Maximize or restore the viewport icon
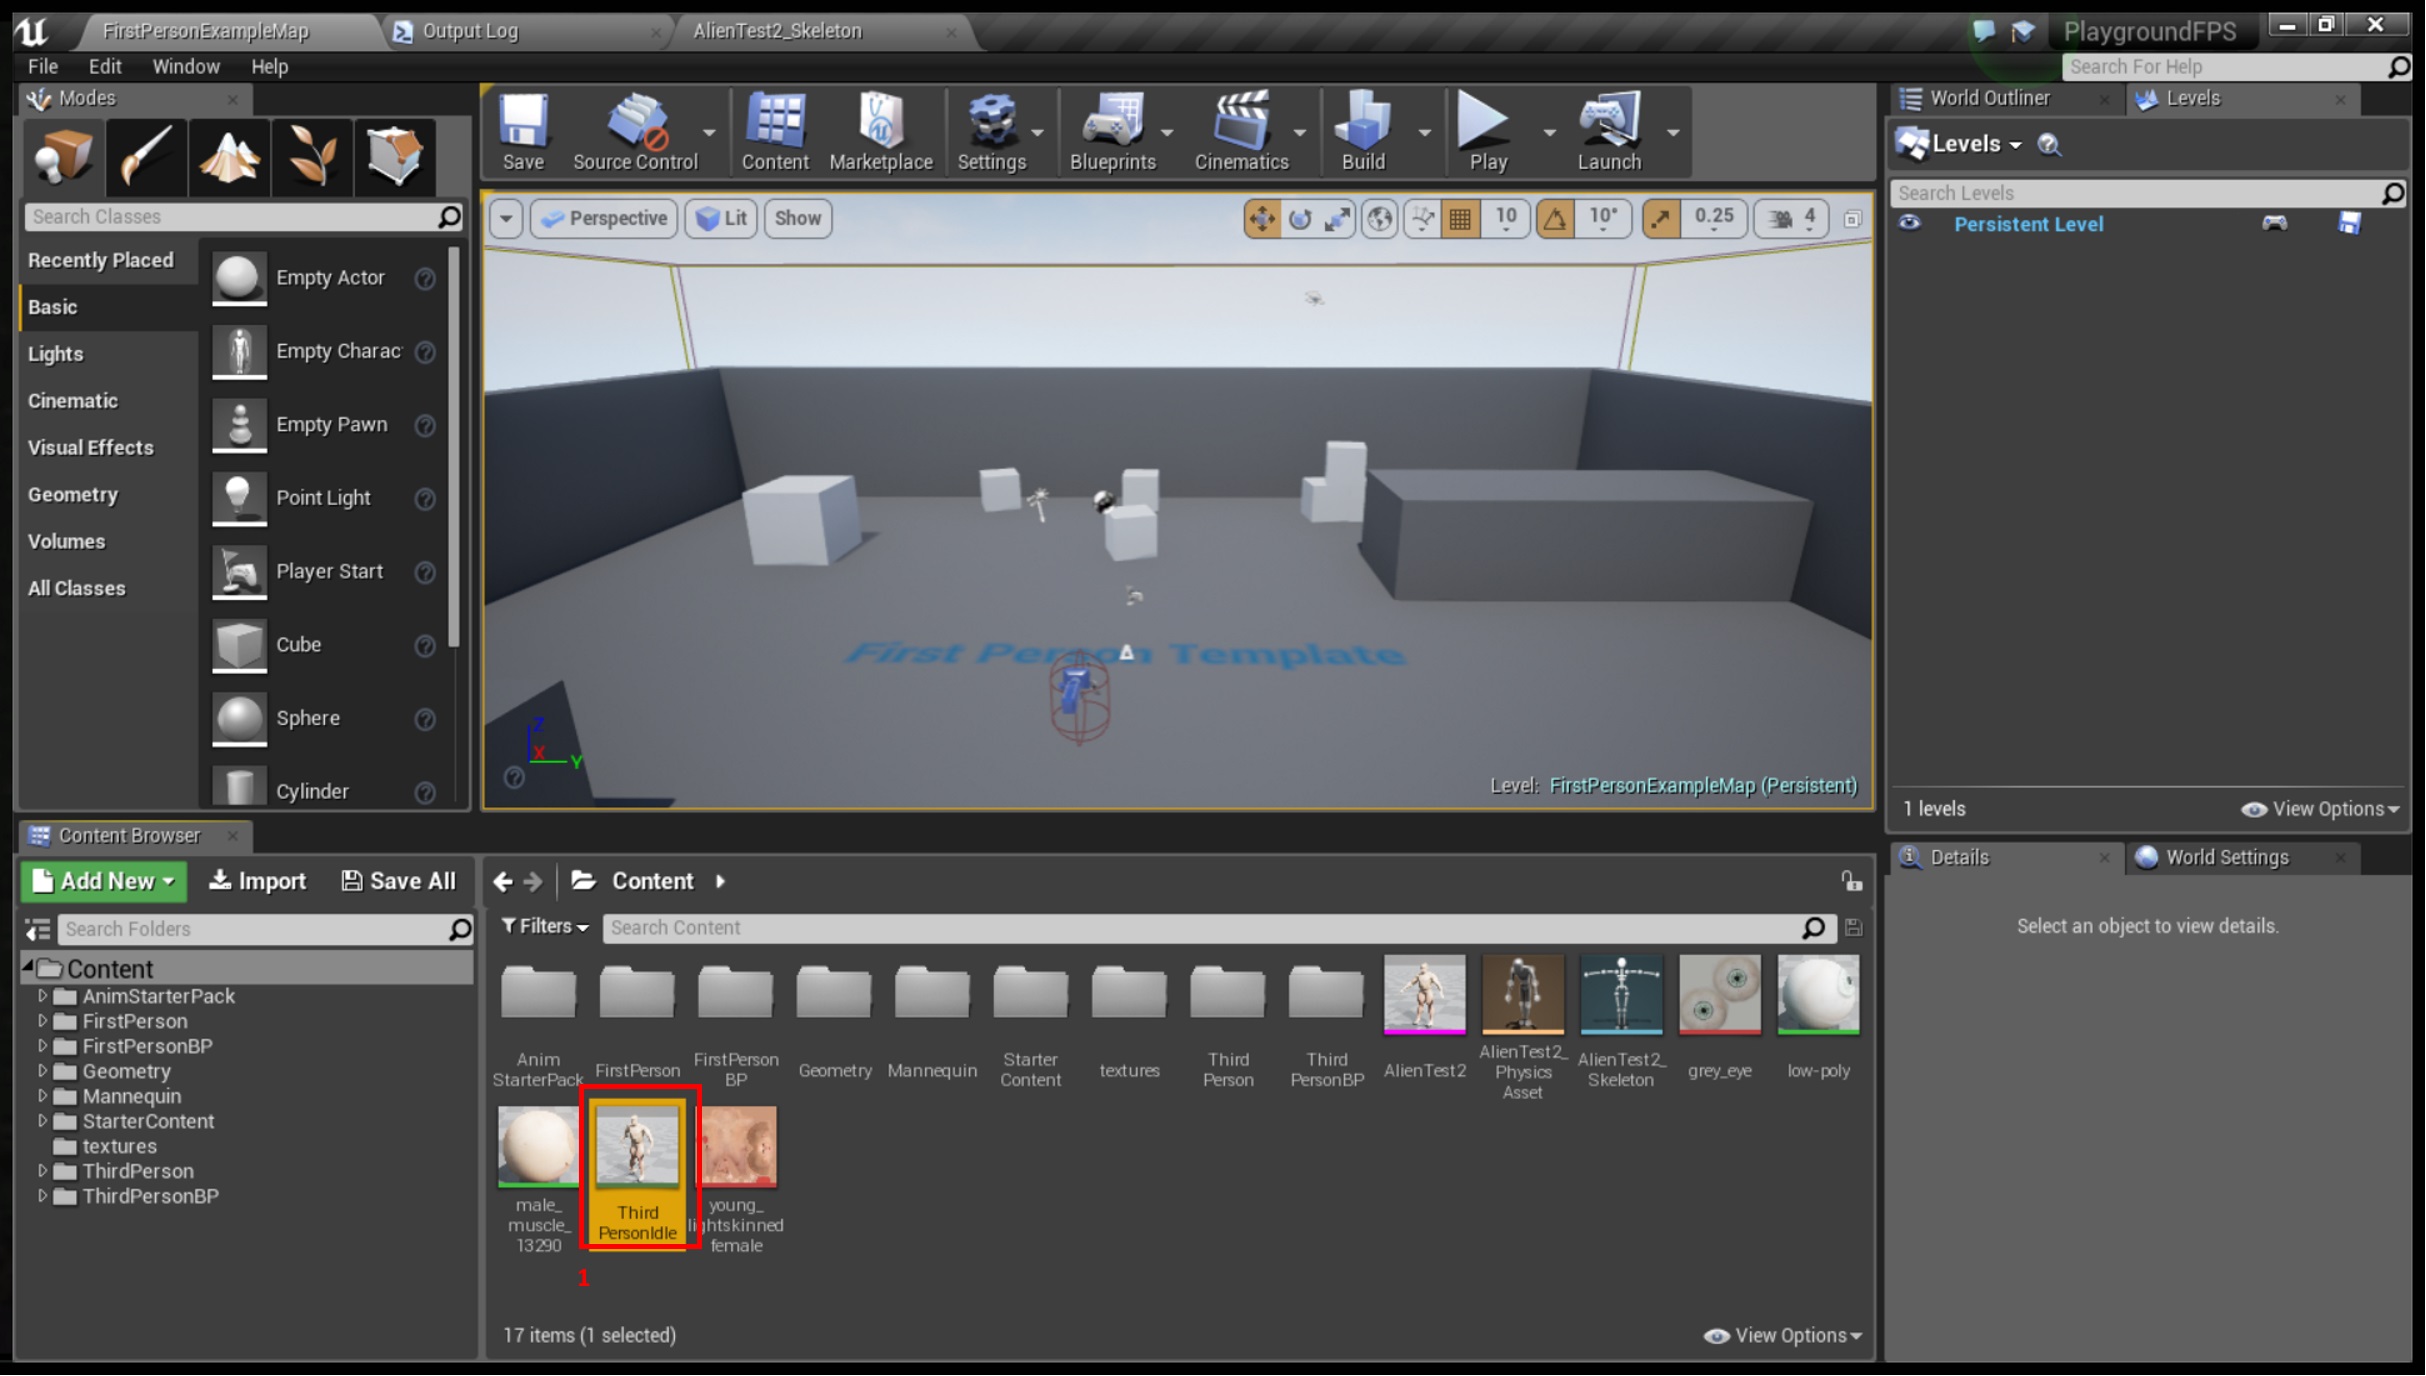The image size is (2426, 1376). [x=1852, y=219]
